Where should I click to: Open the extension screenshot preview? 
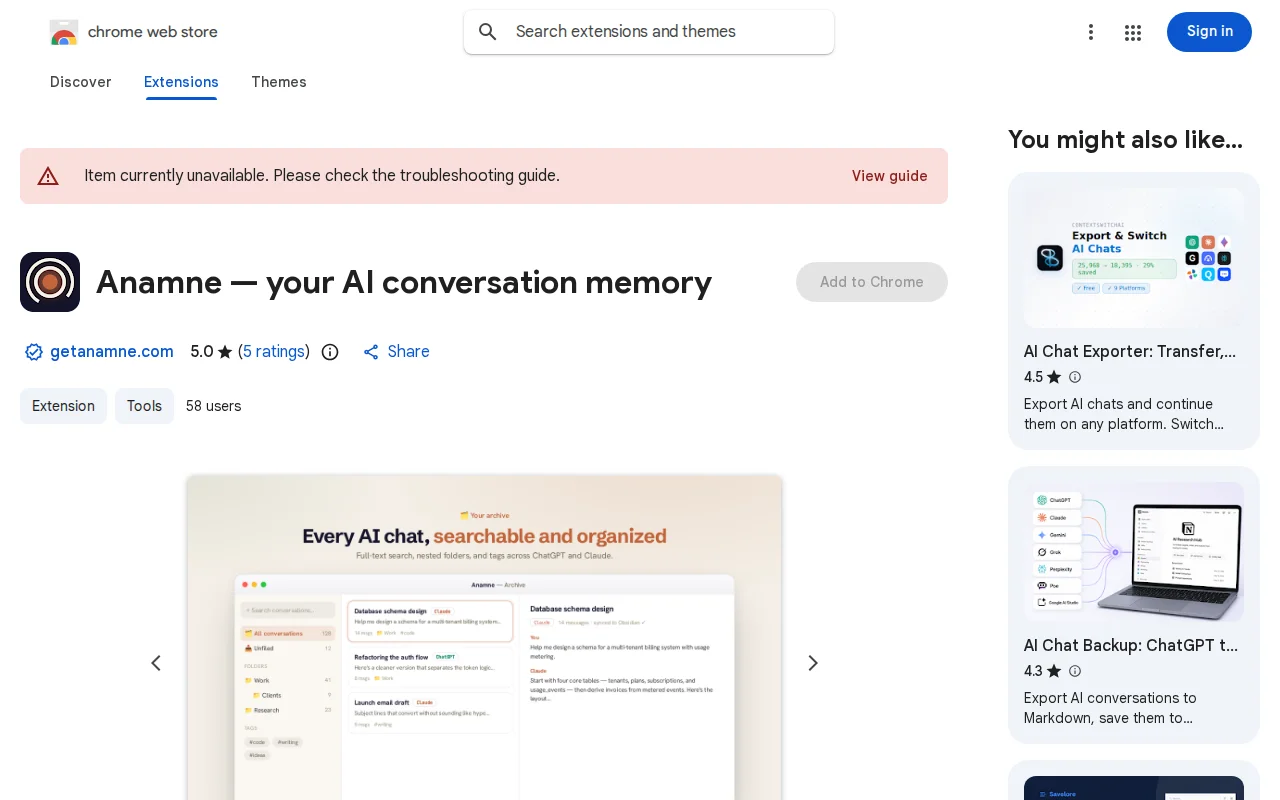click(484, 637)
